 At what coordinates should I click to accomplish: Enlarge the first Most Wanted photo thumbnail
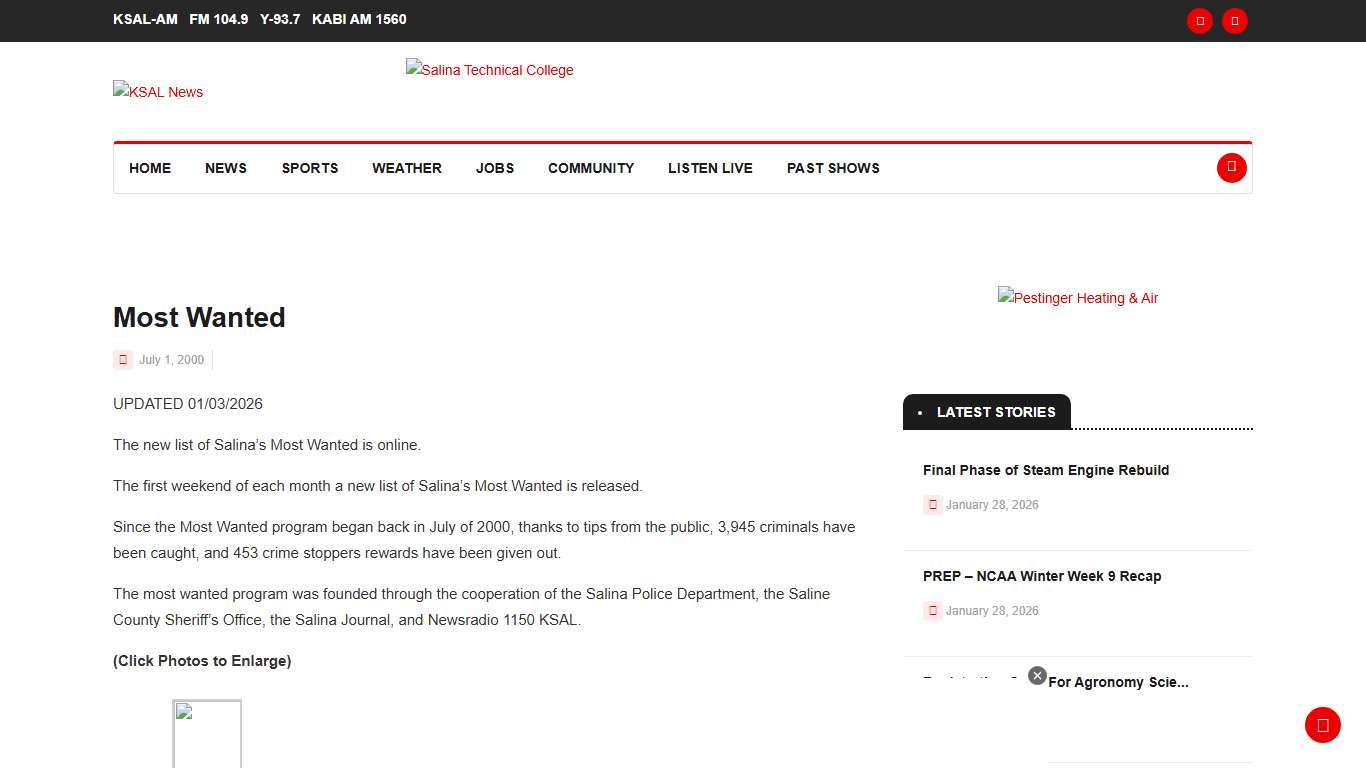pyautogui.click(x=207, y=734)
